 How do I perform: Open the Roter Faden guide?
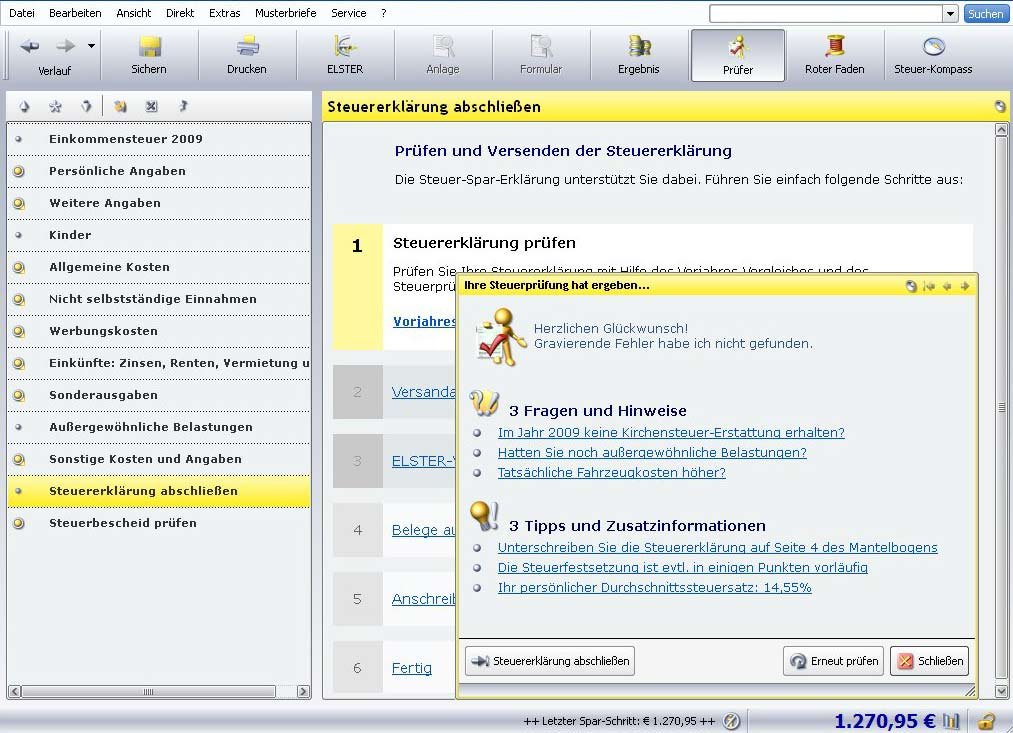(835, 54)
